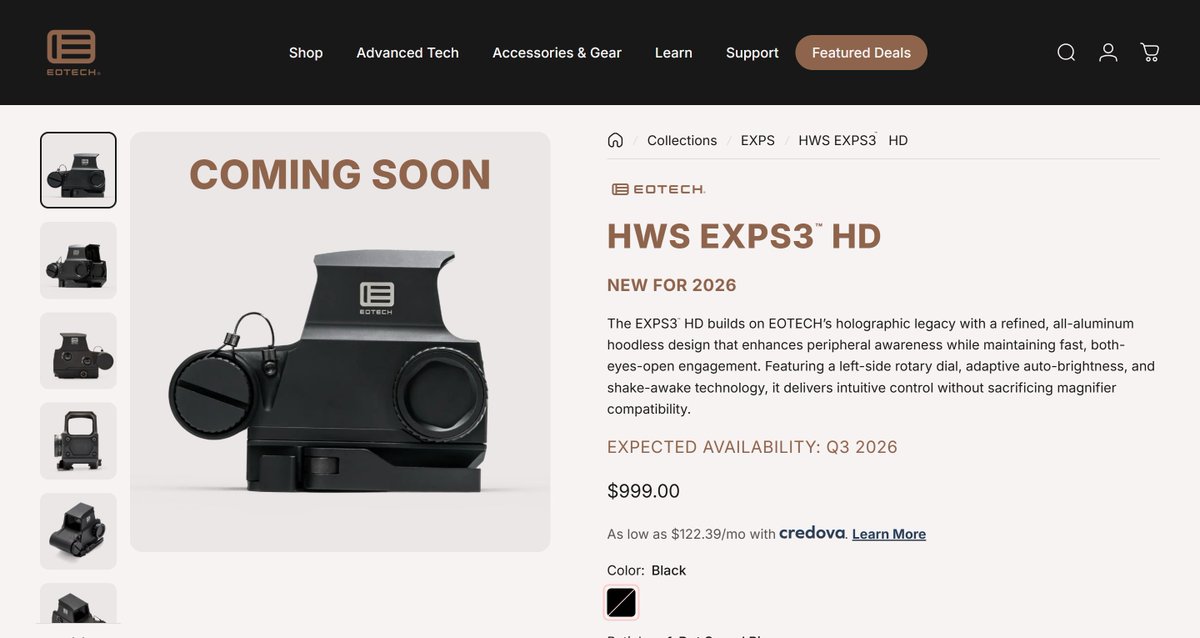Screen dimensions: 1200x638
Task: Click the As low as $122.39/mo text
Action: pos(691,534)
